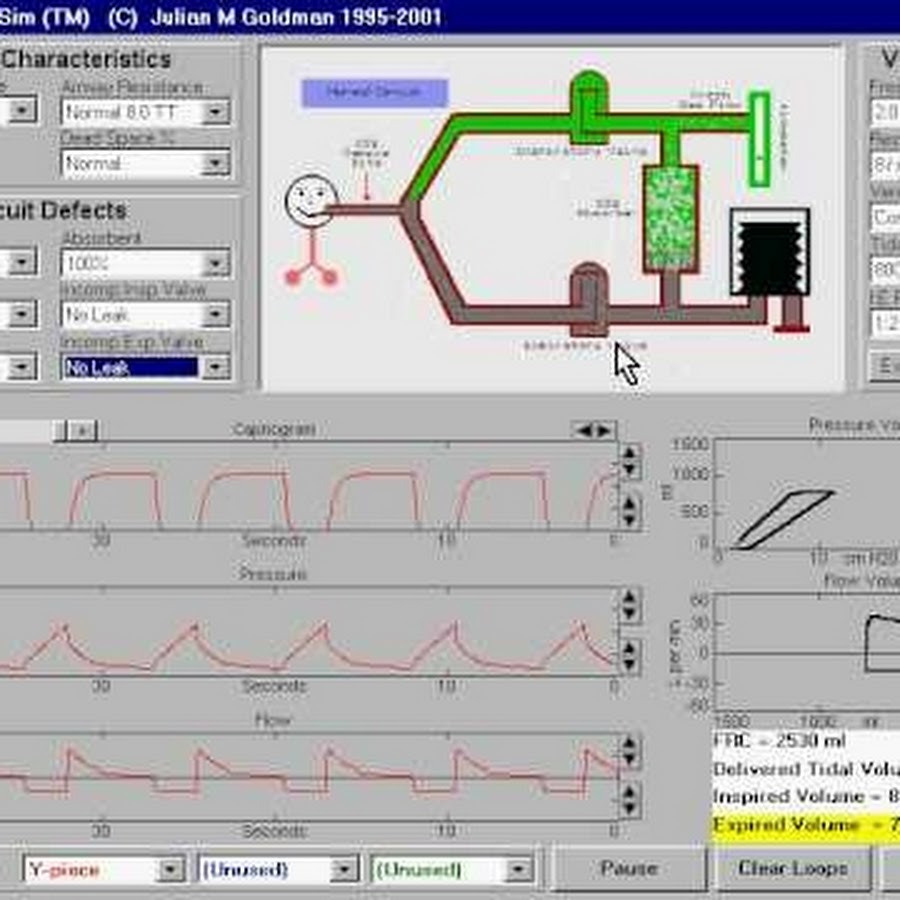Screen dimensions: 900x900
Task: Click the green inspiratory valve in the diagram
Action: point(589,103)
